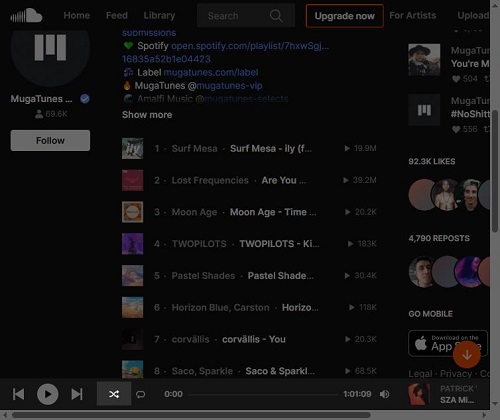The width and height of the screenshot is (500, 420).
Task: Play Surf Mesa ily track artwork
Action: point(133,148)
